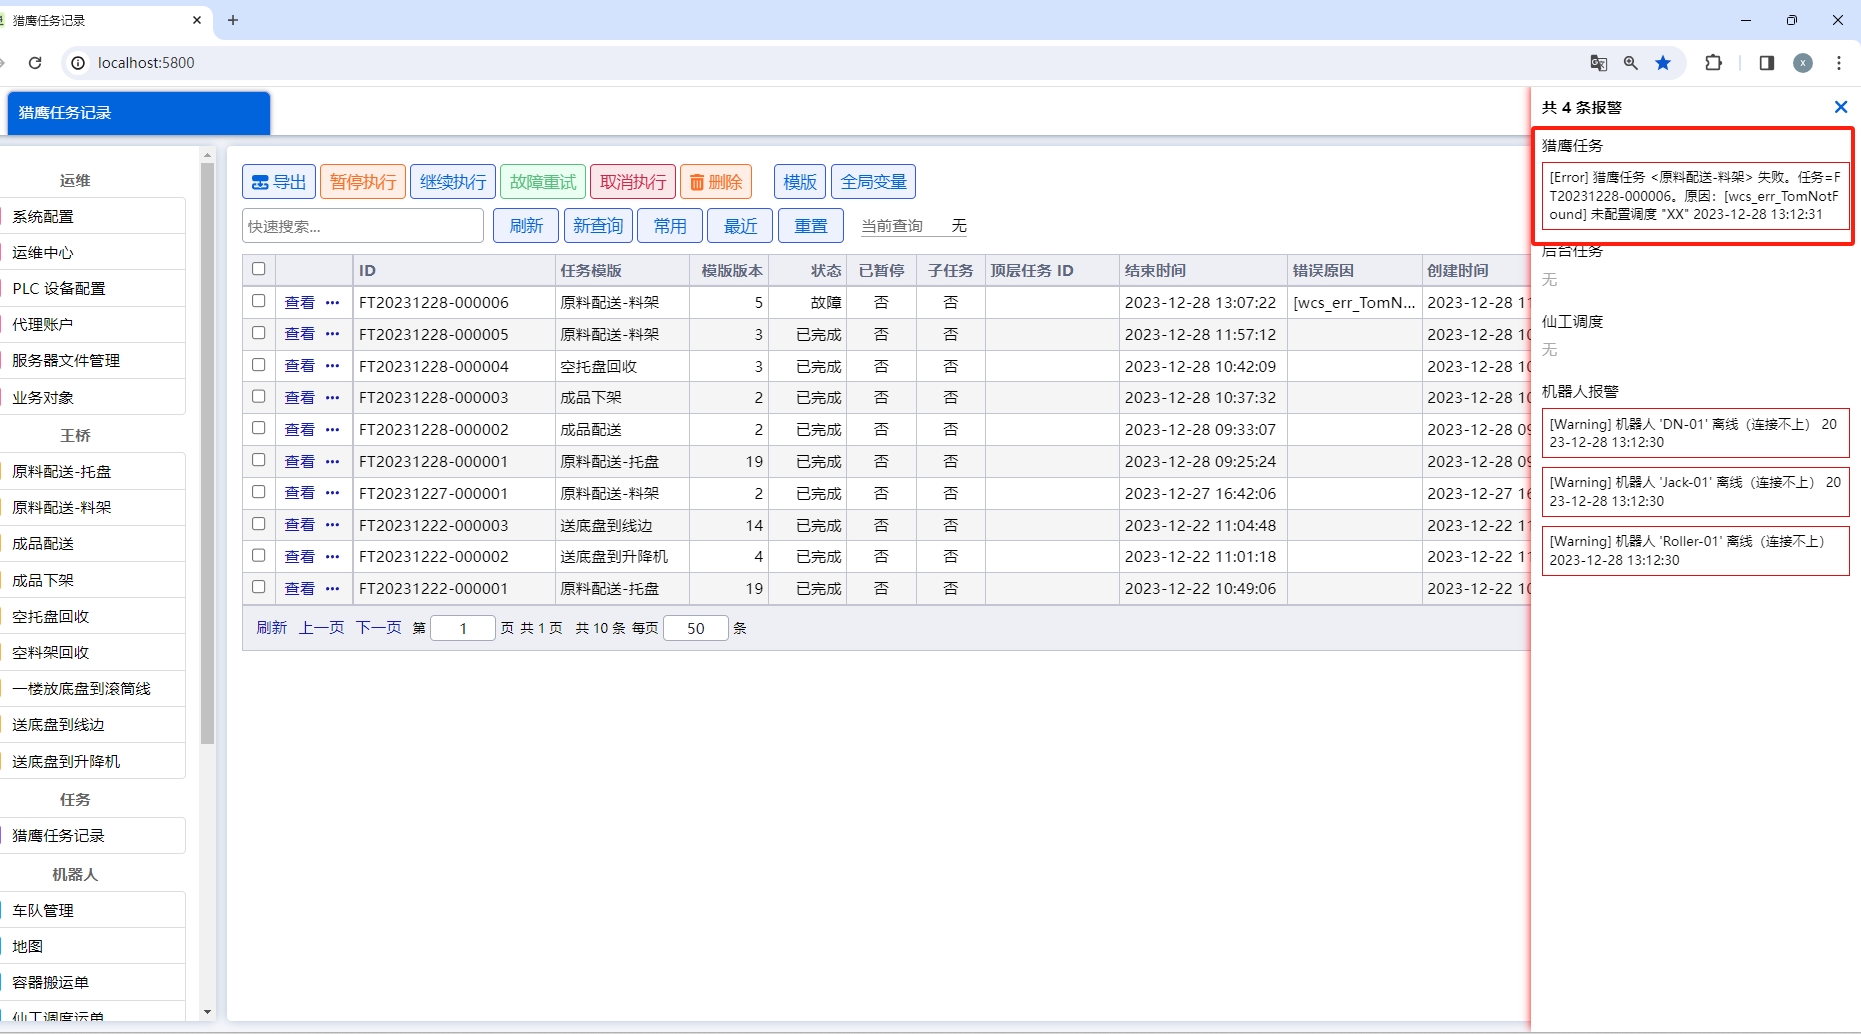Check the row FT20231228-000002
The height and width of the screenshot is (1034, 1861).
pos(259,428)
